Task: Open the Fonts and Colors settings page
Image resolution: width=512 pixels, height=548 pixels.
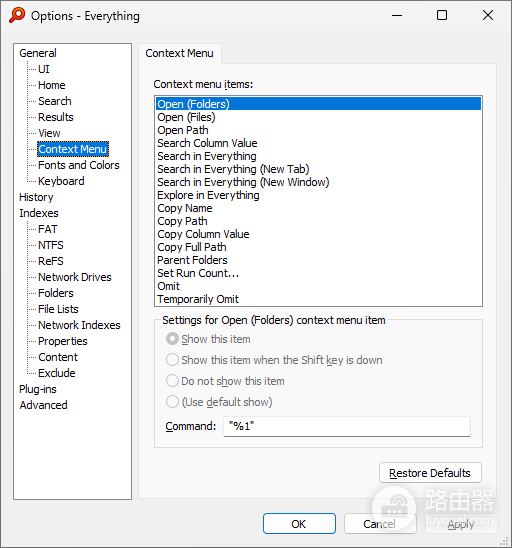Action: click(x=79, y=165)
